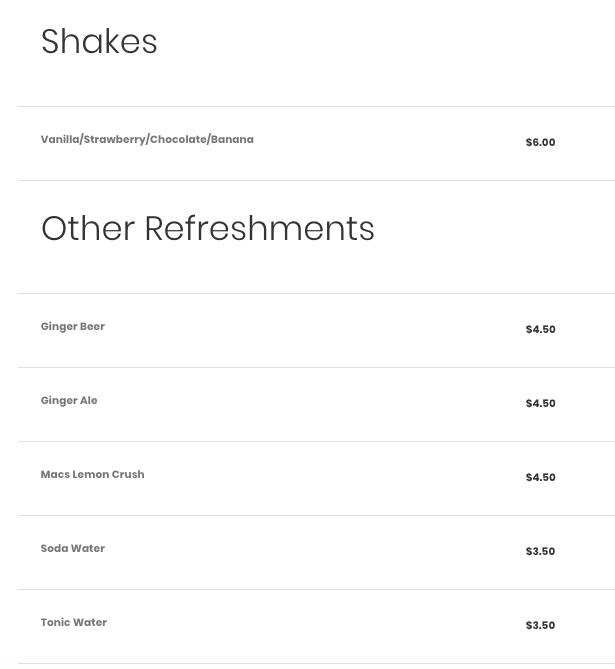Click the price next to Ginger Ale

tap(540, 404)
